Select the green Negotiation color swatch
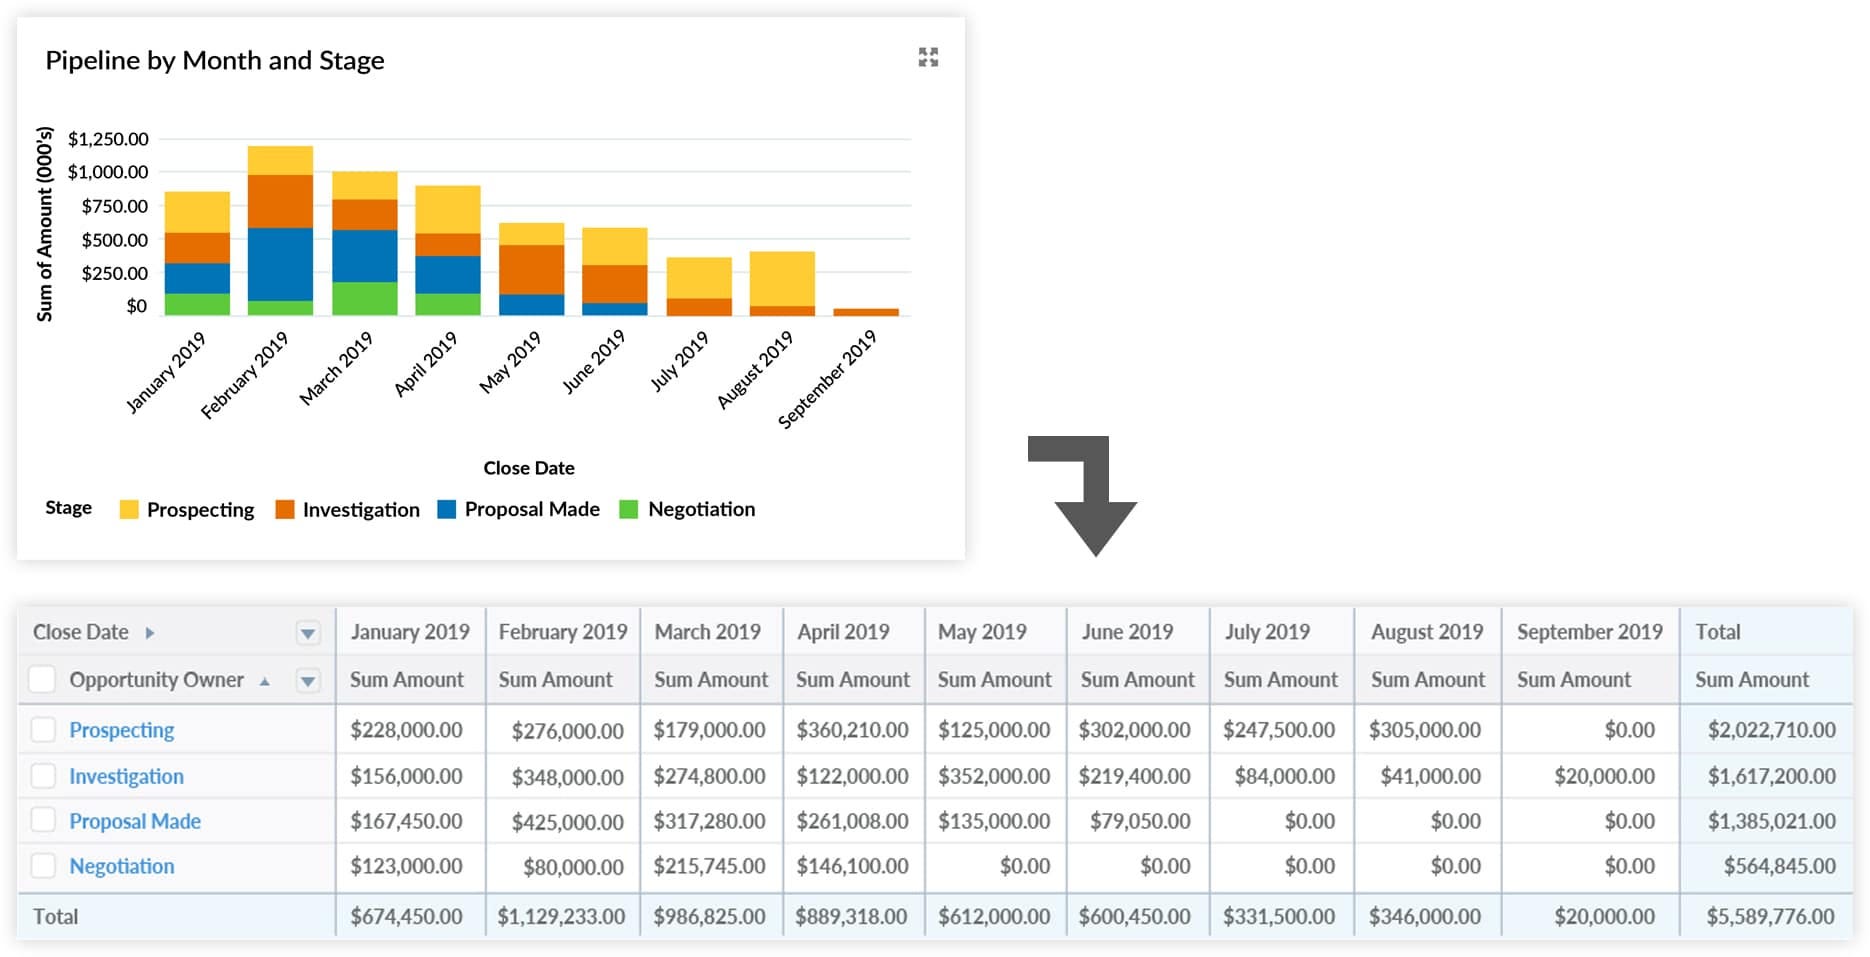This screenshot has width=1870, height=957. 631,509
